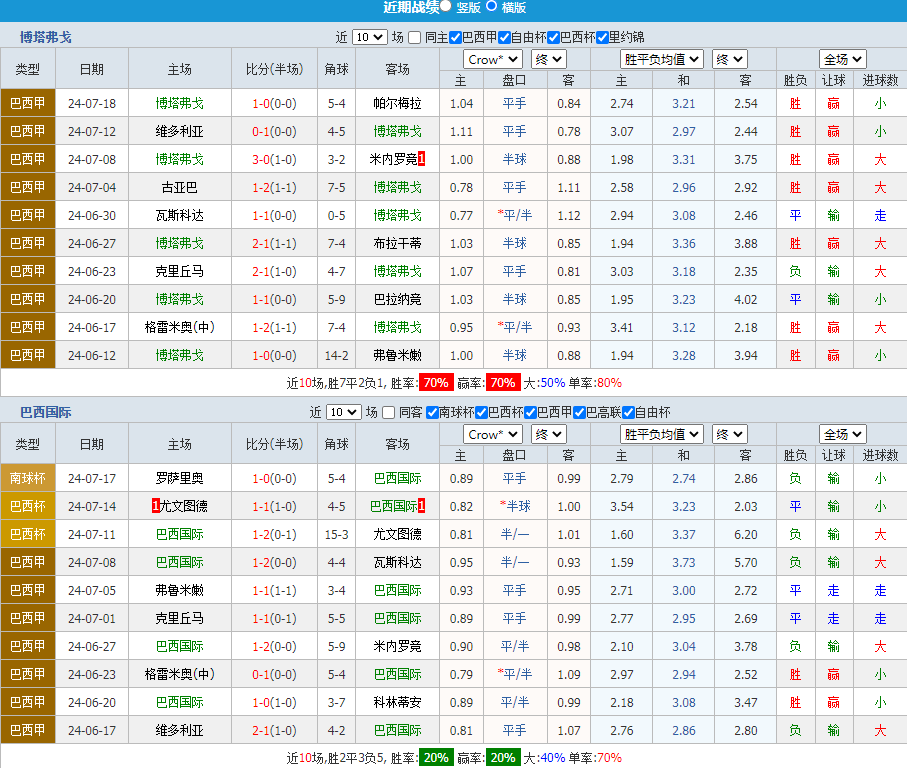Viewport: 907px width, 768px height.
Task: Click the 南球杯 league badge on 24-07-17
Action: [x=28, y=478]
